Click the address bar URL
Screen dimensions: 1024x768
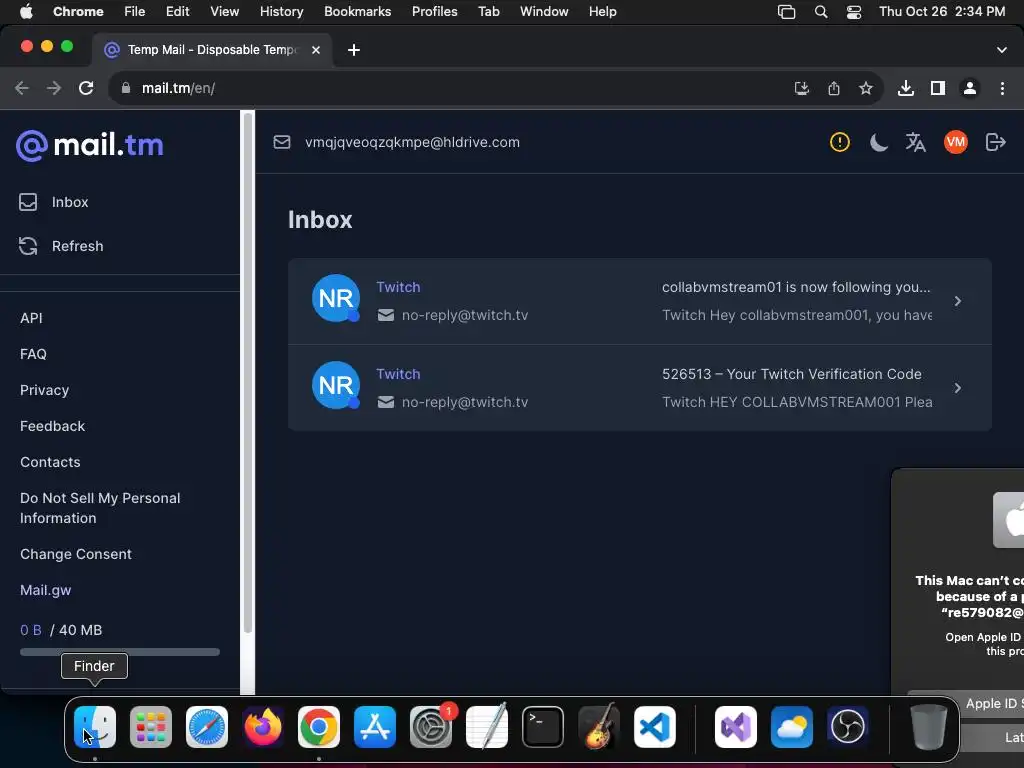pyautogui.click(x=178, y=88)
